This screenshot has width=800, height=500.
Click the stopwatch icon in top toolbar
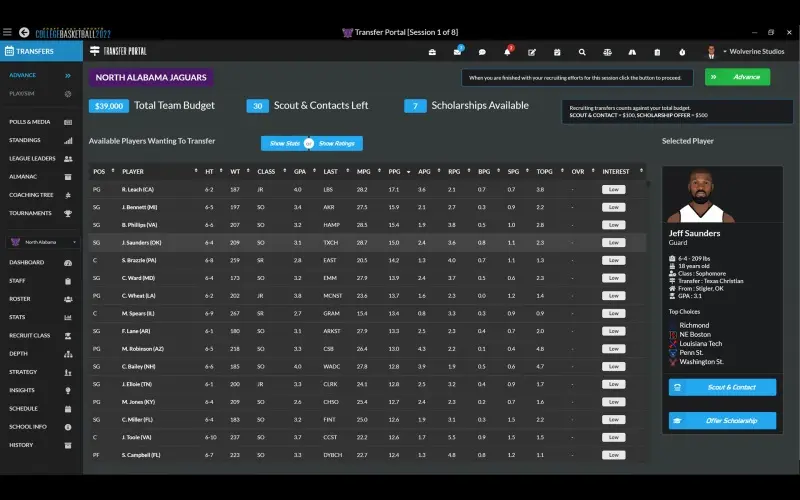pos(682,52)
